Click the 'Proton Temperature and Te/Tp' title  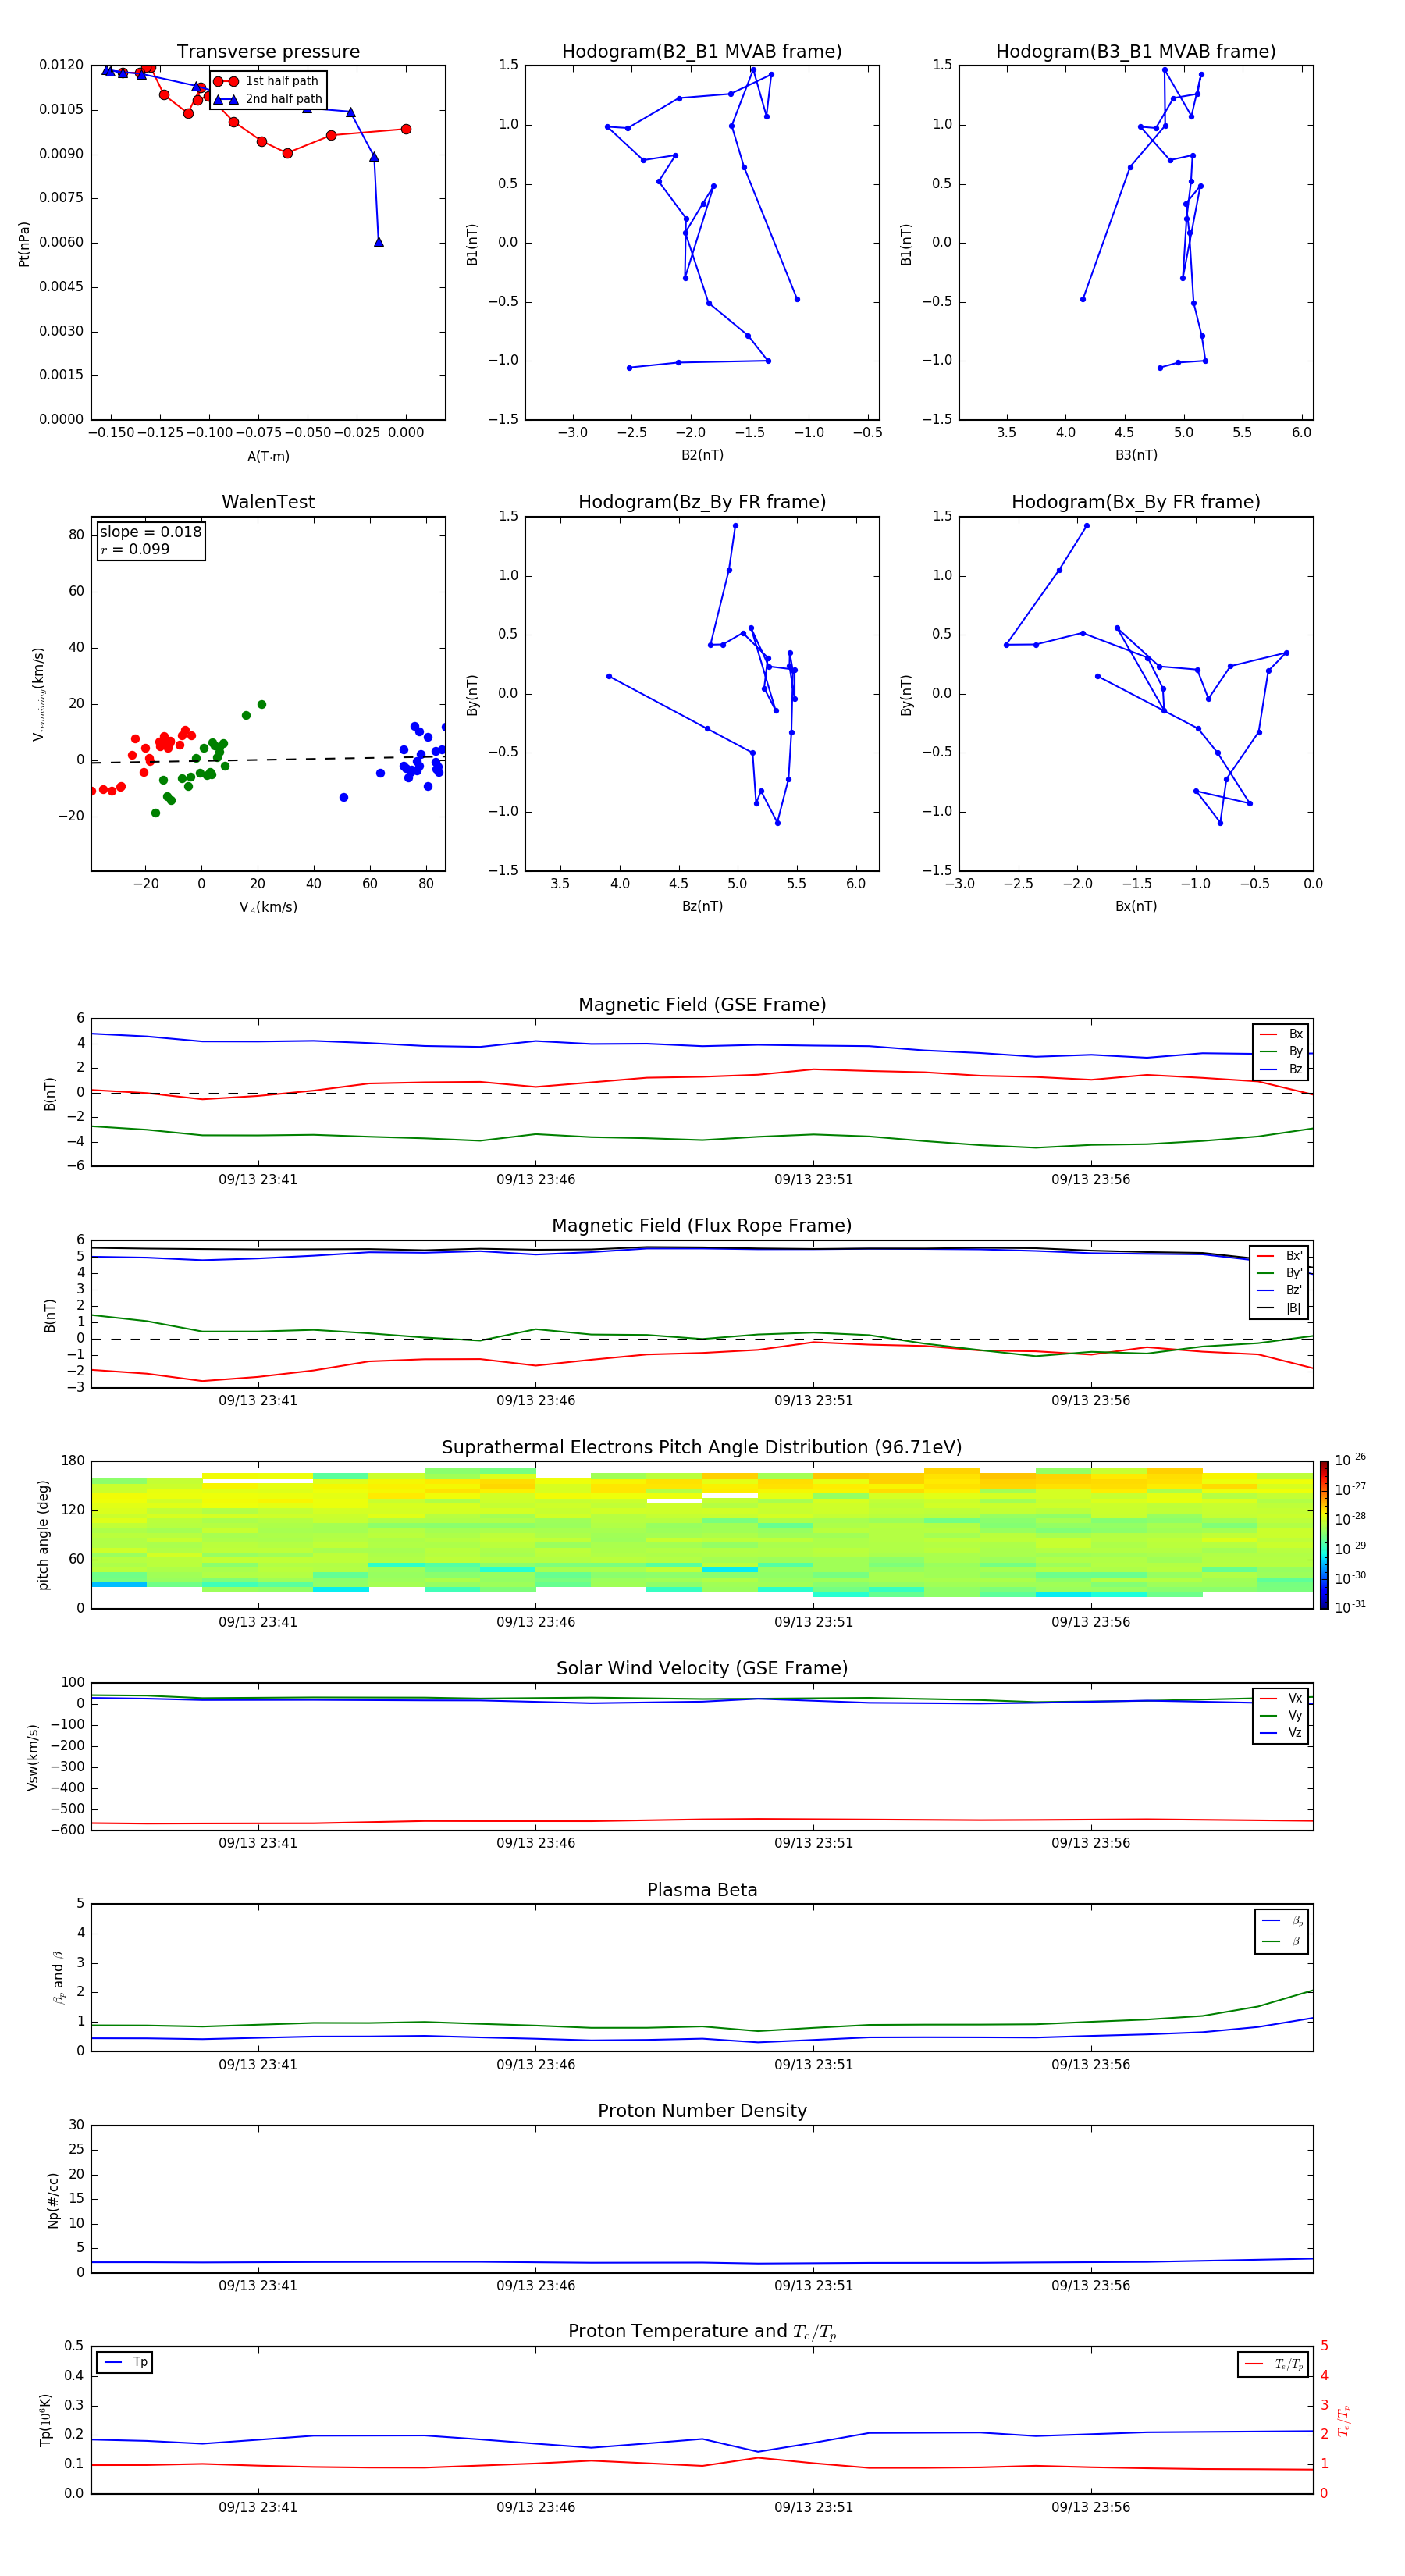702,2331
